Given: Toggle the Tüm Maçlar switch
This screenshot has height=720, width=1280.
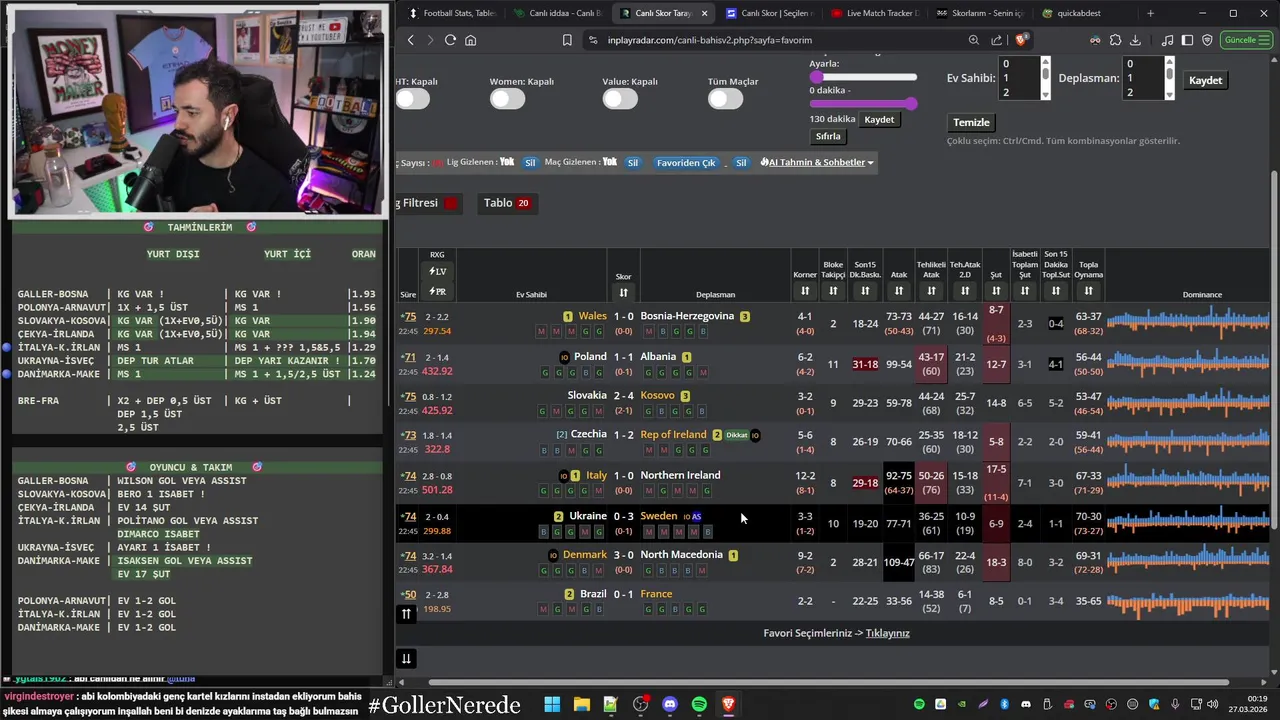Looking at the screenshot, I should click(x=725, y=98).
